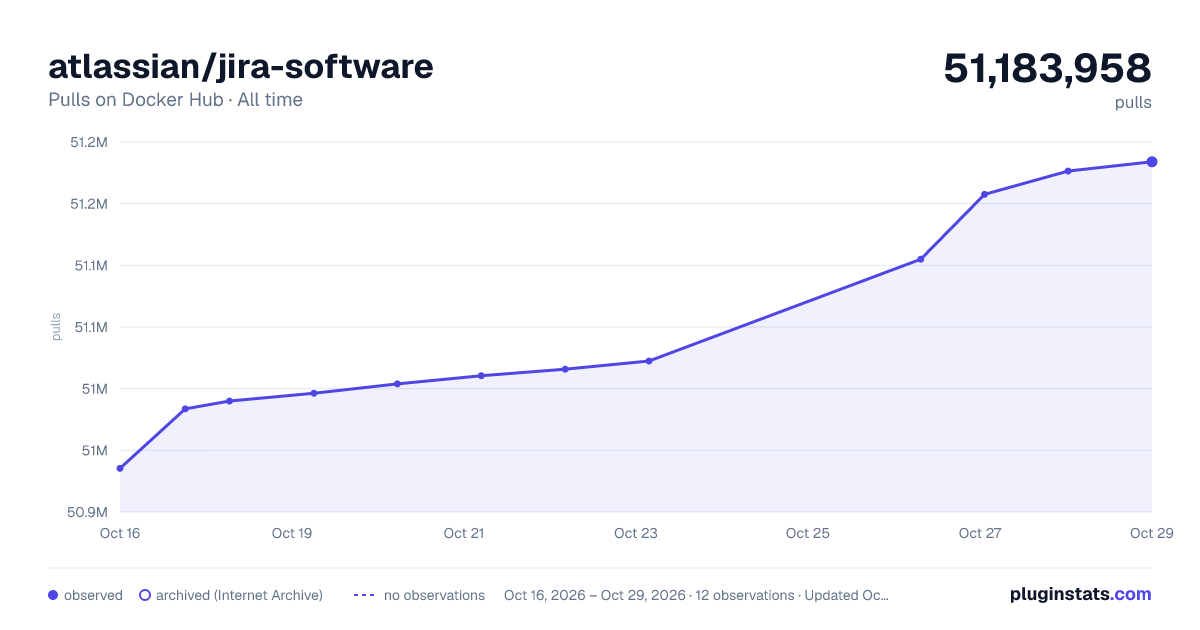Click the Oct 25 x-axis label

[808, 533]
